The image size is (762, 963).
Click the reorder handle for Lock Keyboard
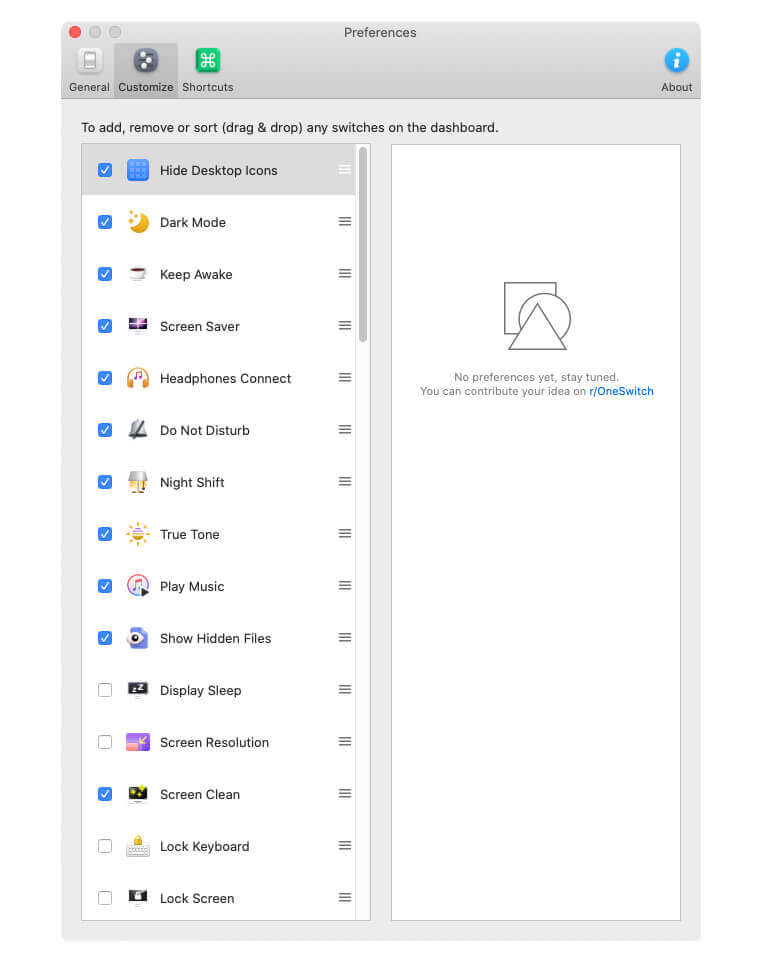coord(345,846)
